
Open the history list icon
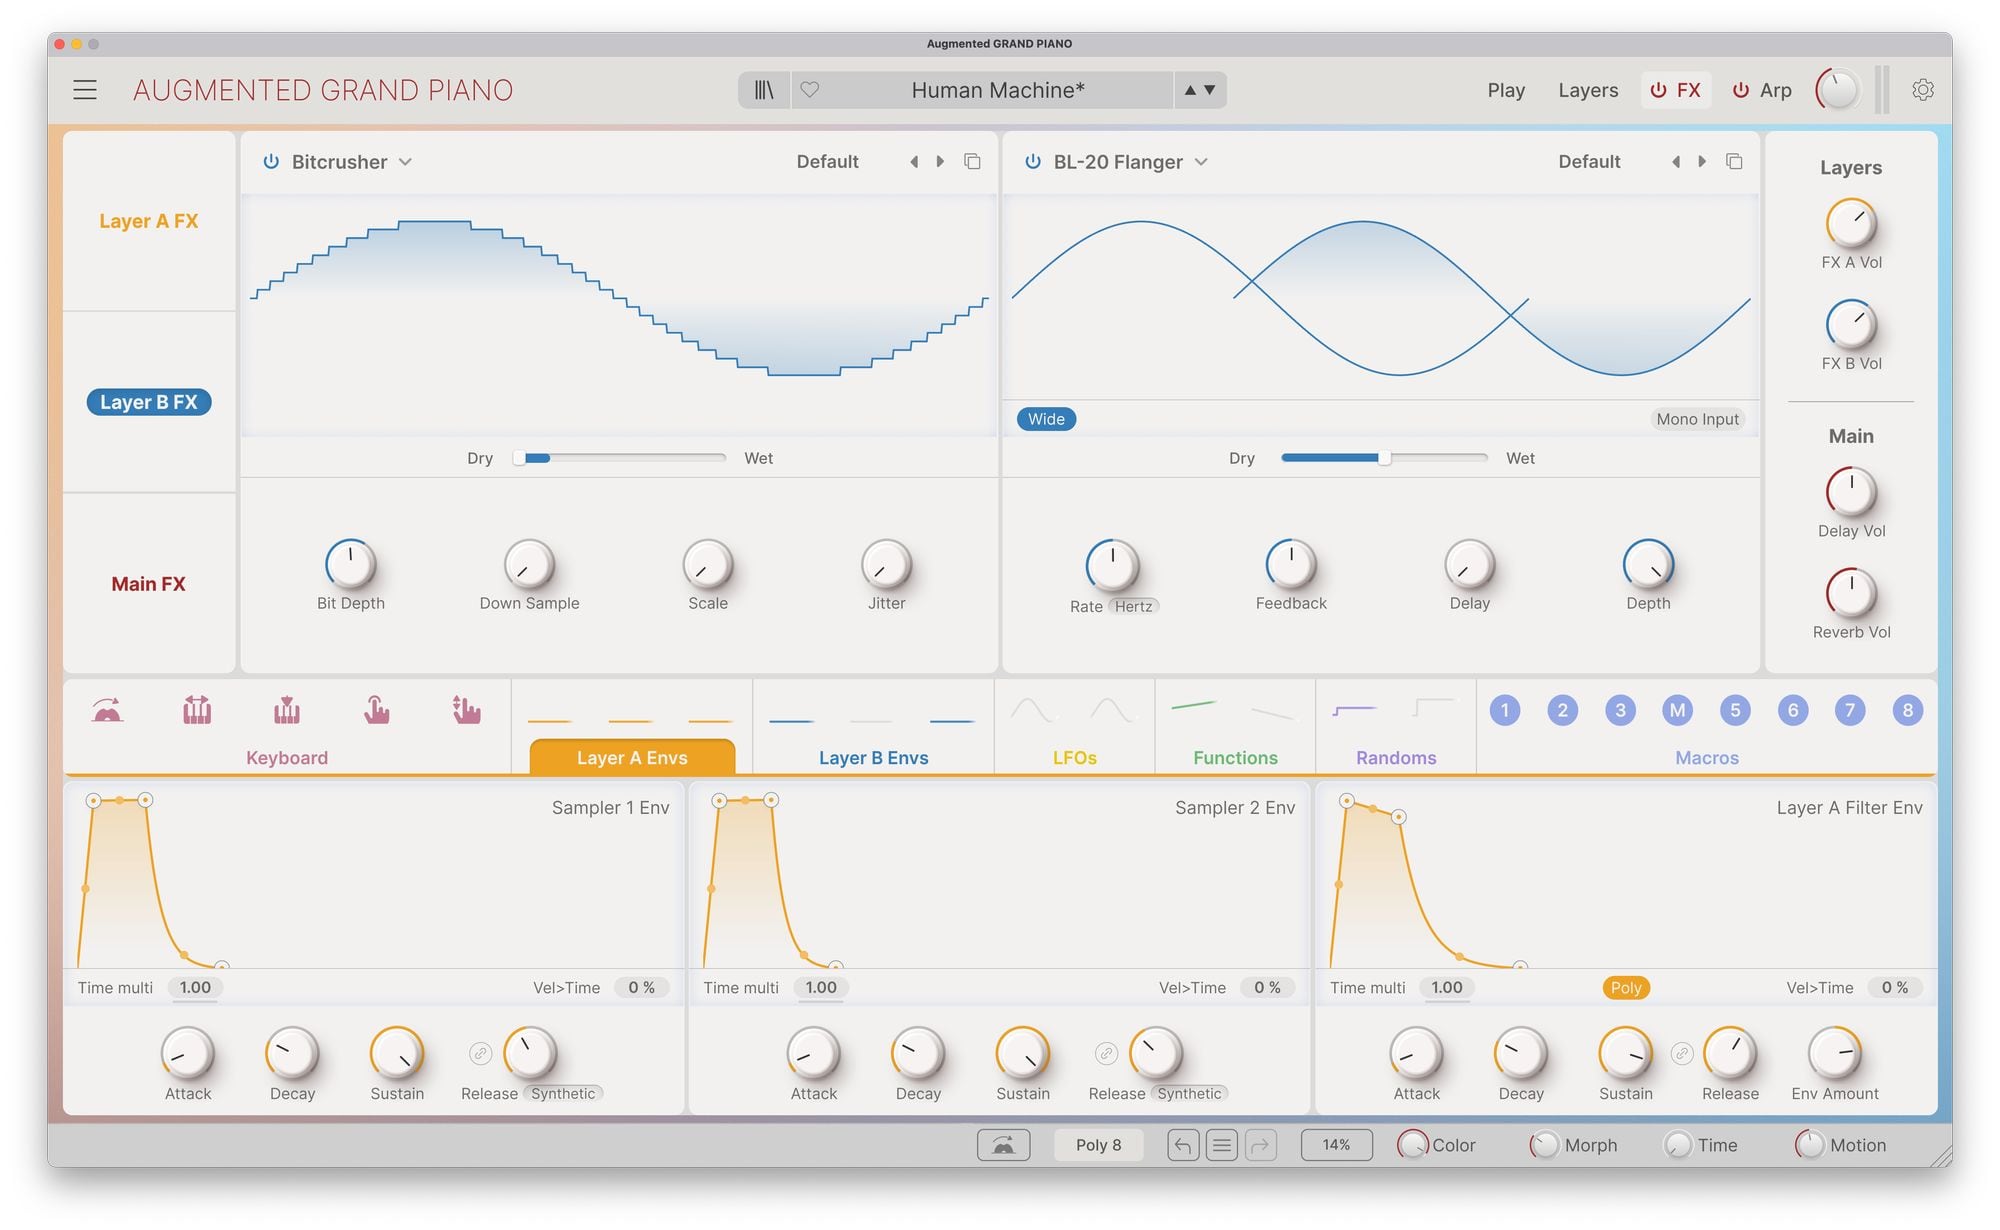[x=1221, y=1145]
